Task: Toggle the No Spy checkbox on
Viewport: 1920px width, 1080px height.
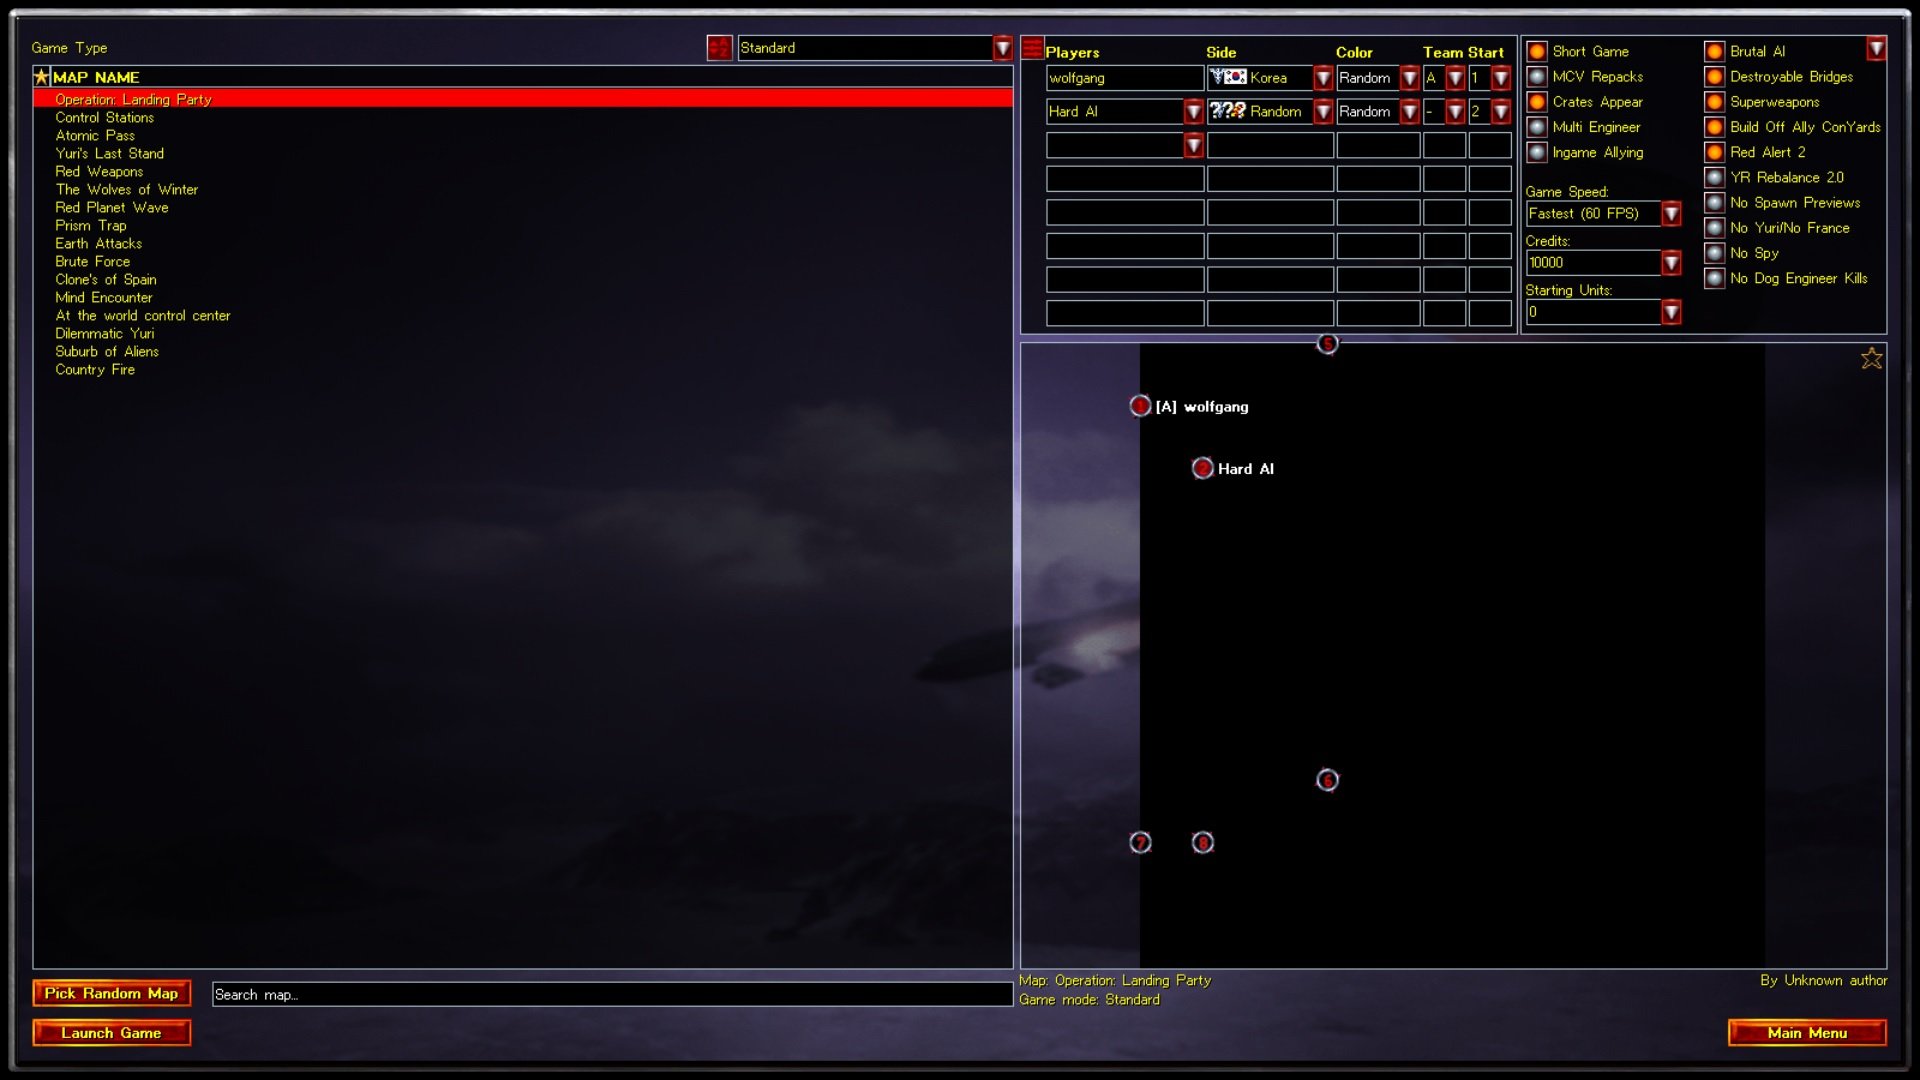Action: (x=1713, y=252)
